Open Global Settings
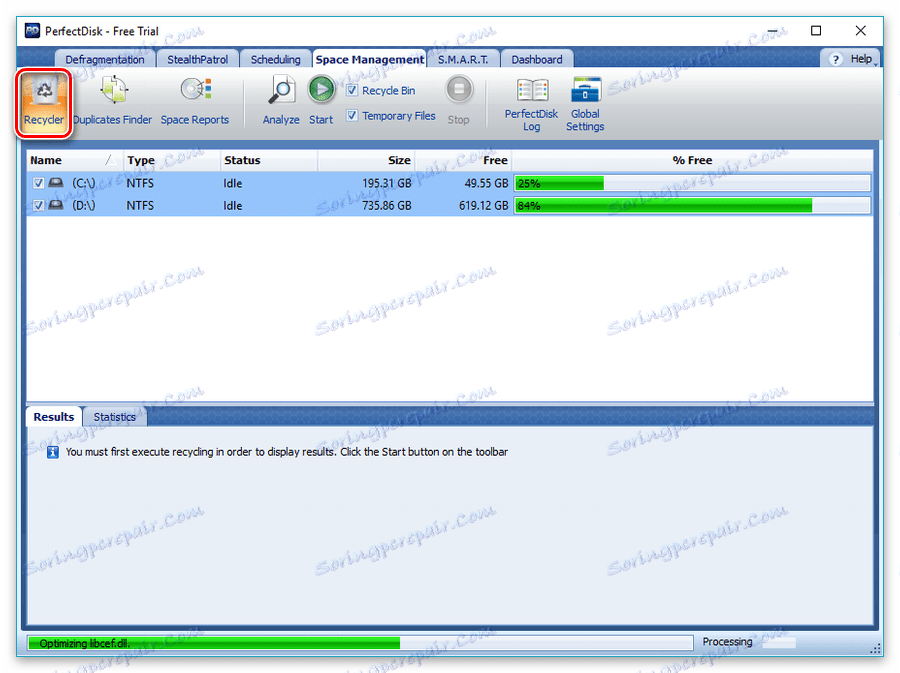The image size is (900, 673). pyautogui.click(x=585, y=100)
